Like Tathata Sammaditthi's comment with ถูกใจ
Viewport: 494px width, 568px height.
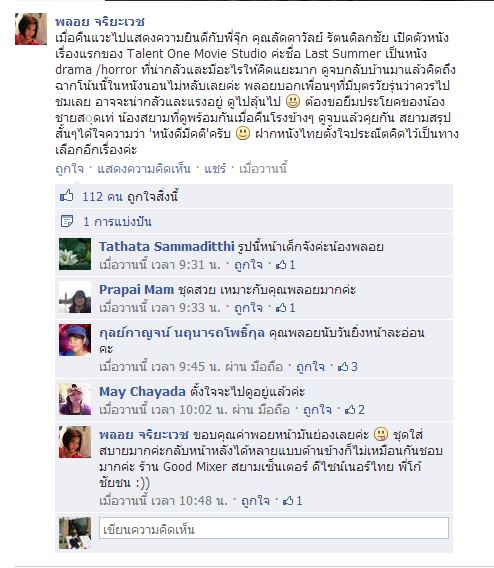[248, 265]
